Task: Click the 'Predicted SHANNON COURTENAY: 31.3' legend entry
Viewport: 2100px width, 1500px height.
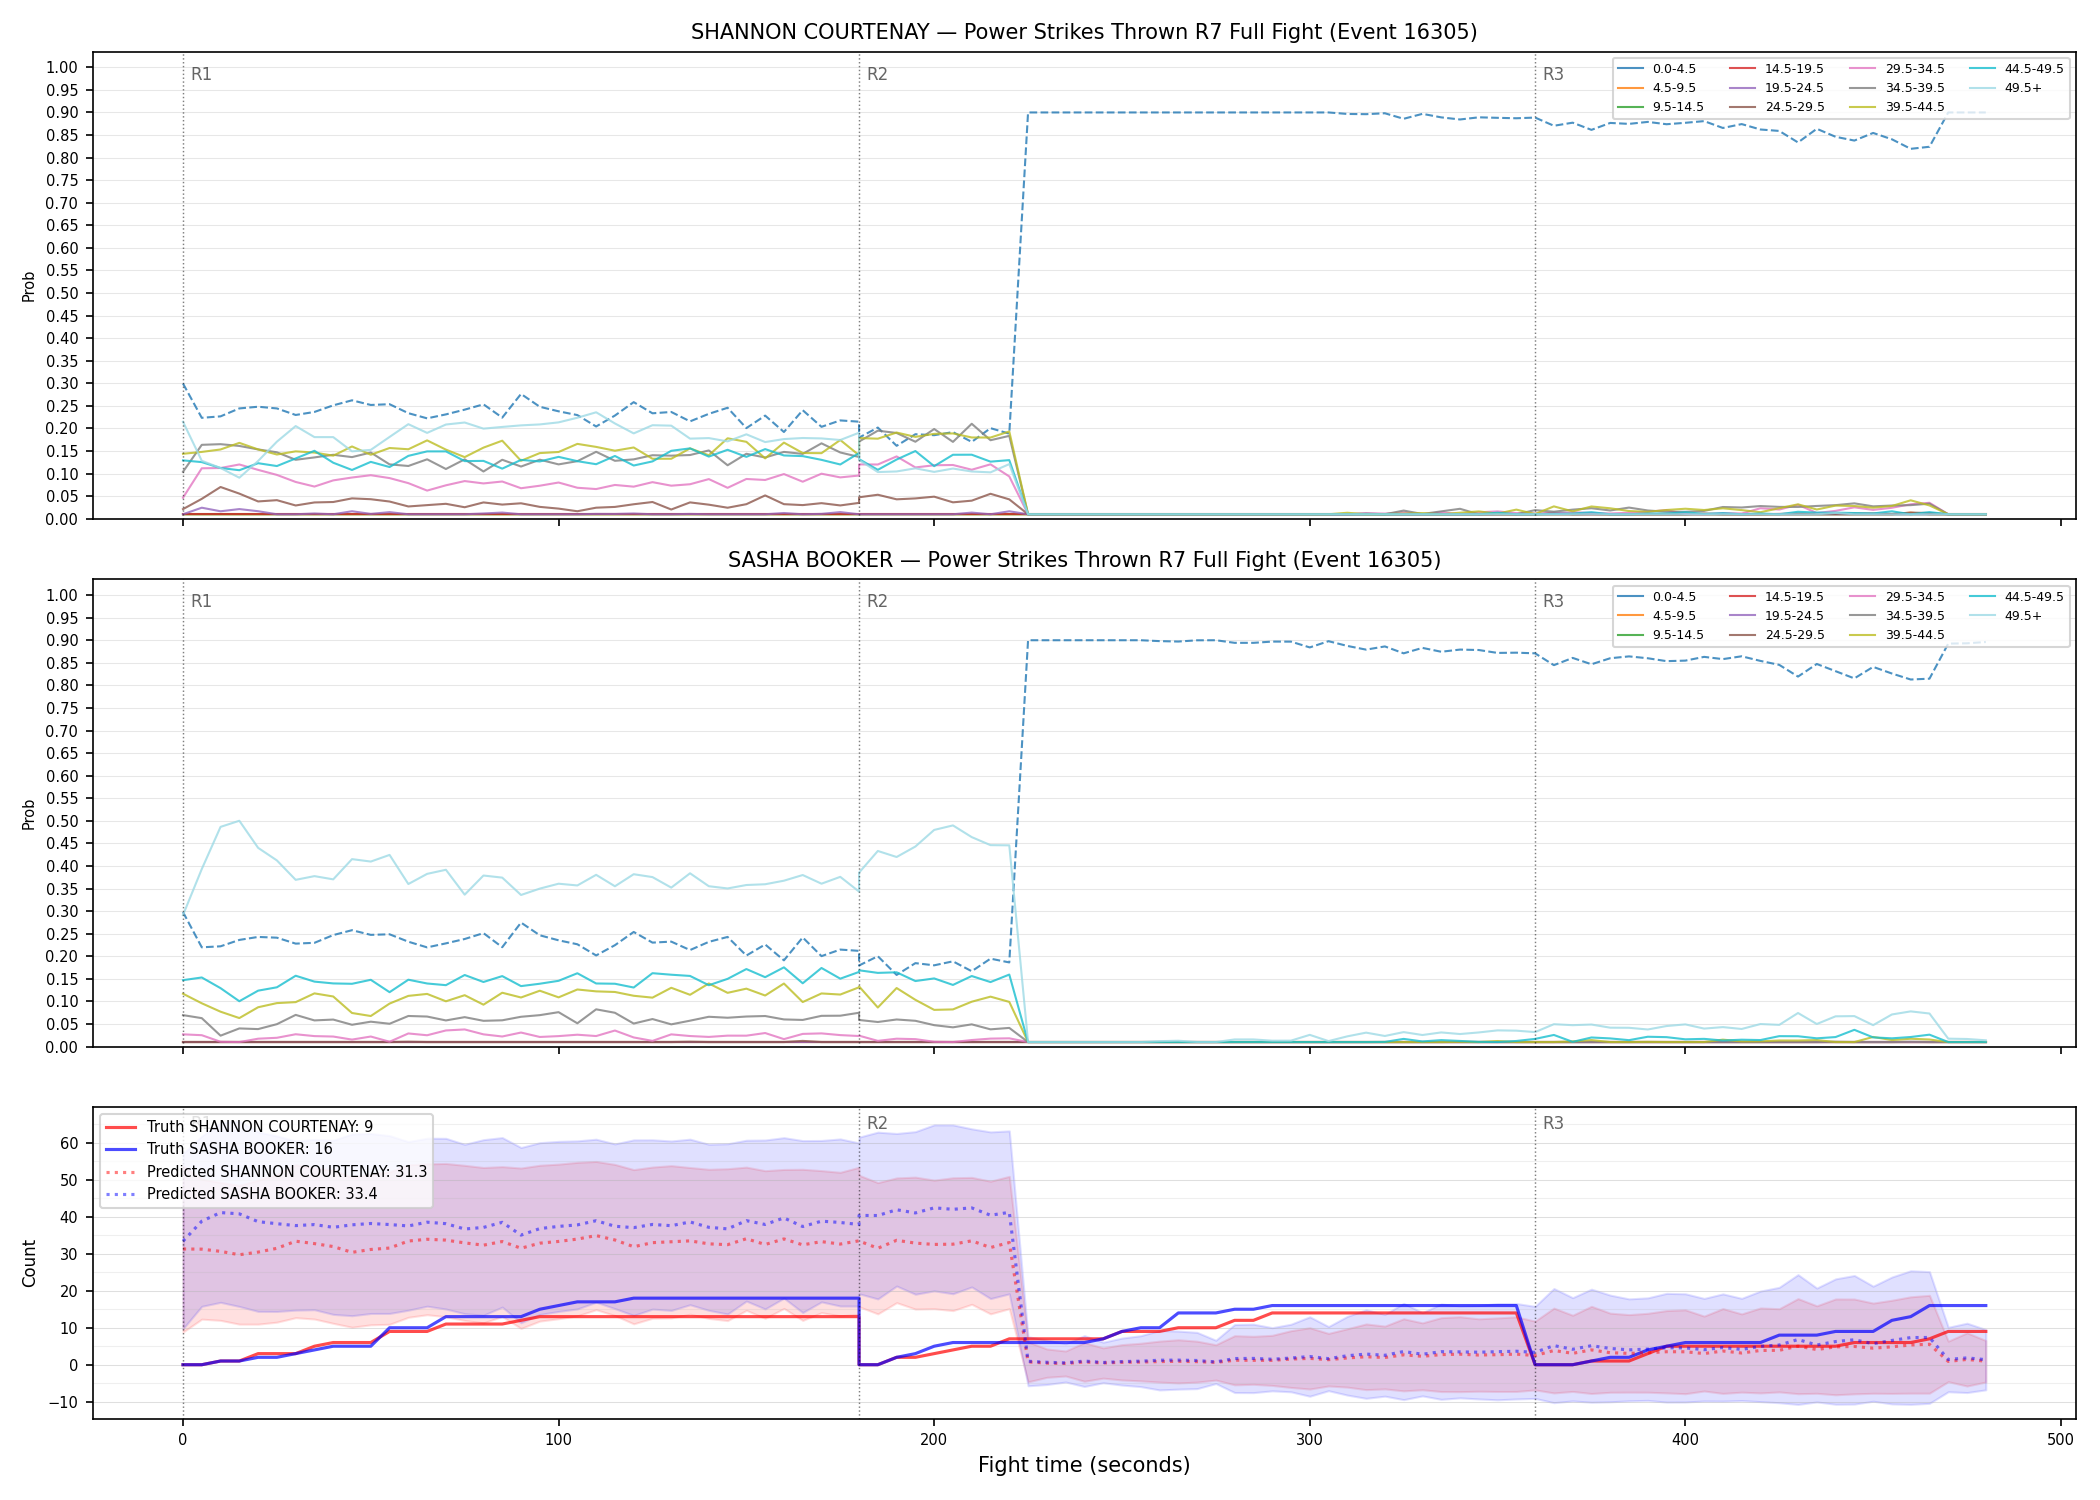Action: click(x=266, y=1171)
